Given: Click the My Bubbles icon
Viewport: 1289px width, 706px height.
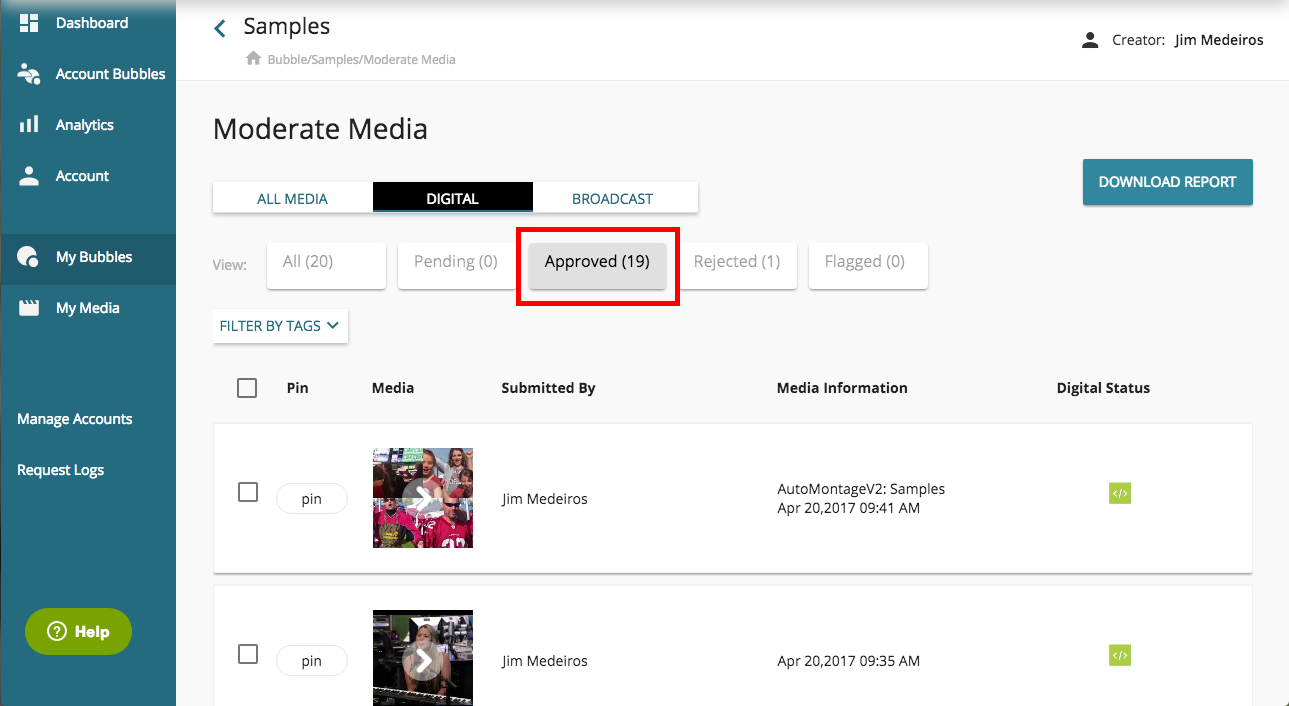Looking at the screenshot, I should pos(29,257).
